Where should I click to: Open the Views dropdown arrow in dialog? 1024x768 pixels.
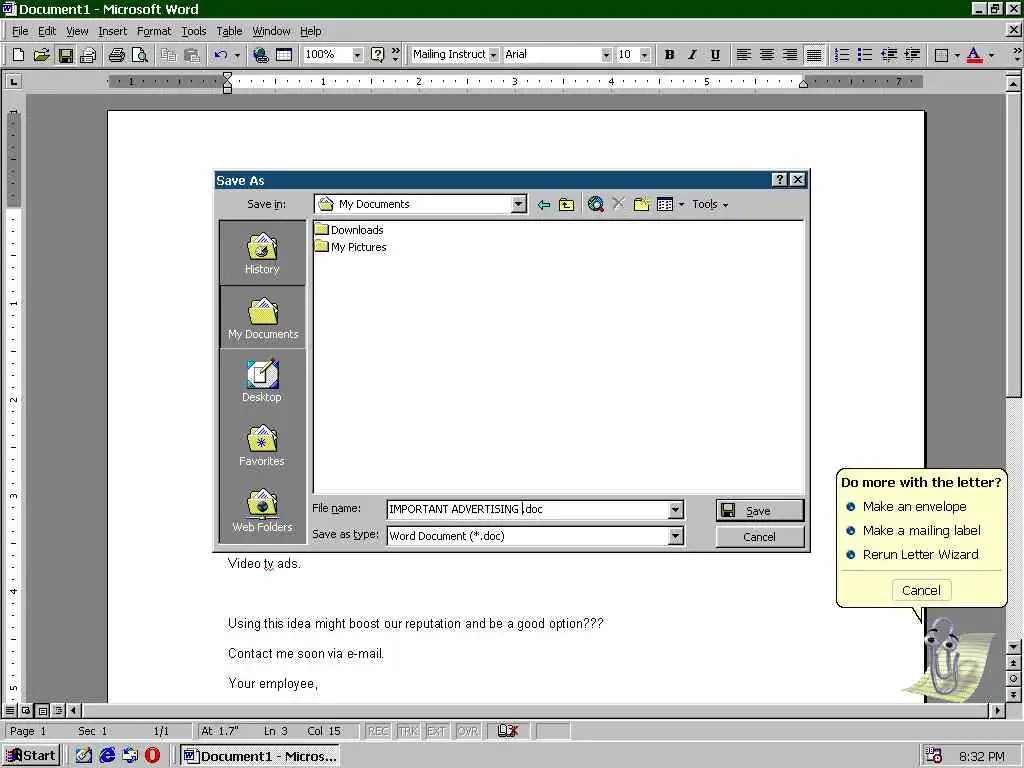681,204
